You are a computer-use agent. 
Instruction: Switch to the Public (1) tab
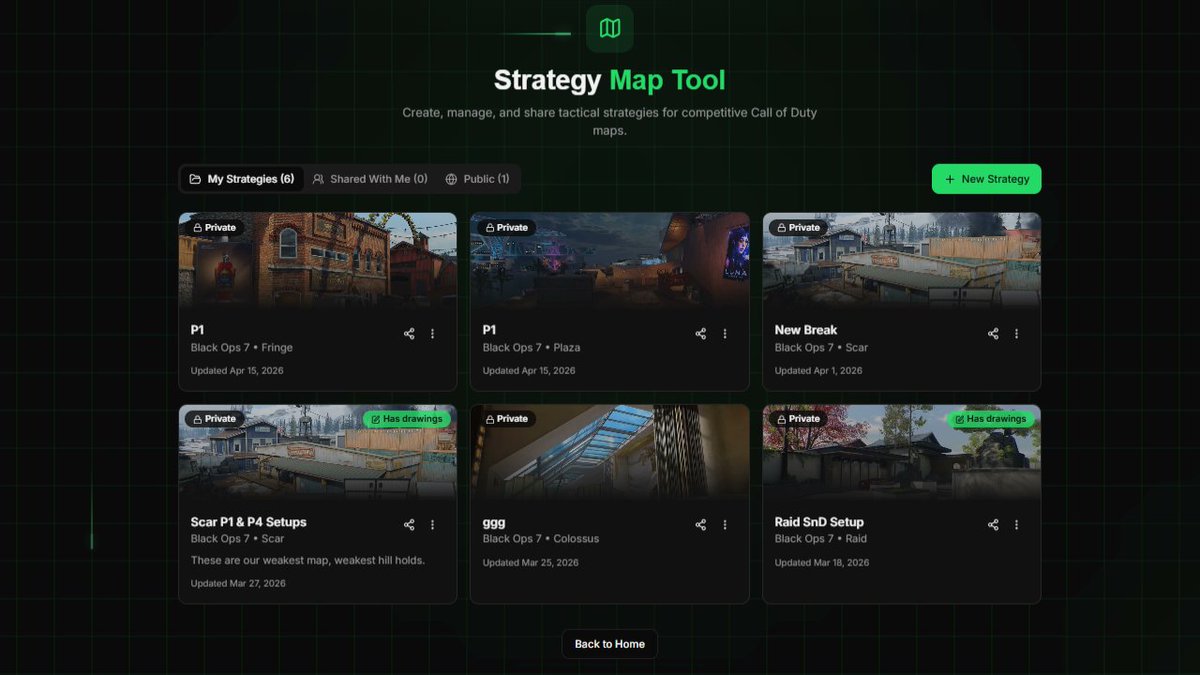coord(477,179)
